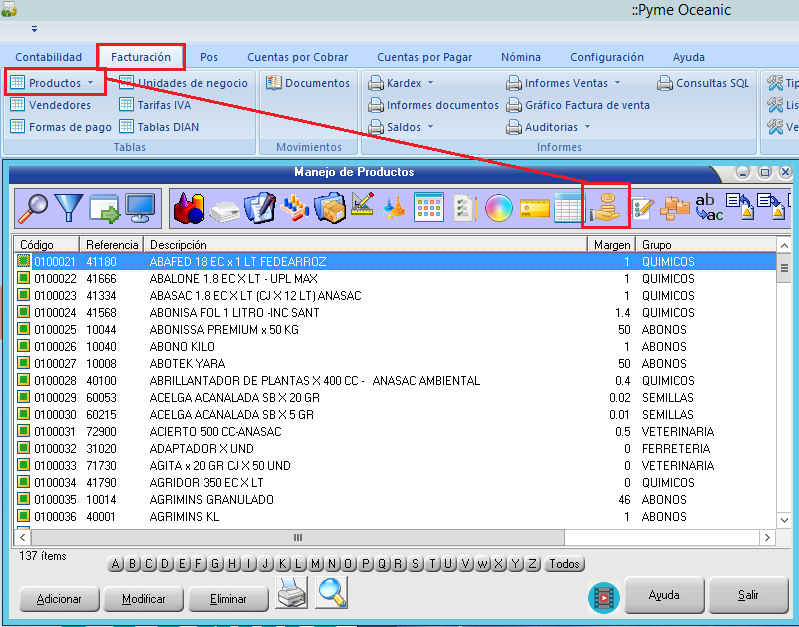Toggle the green marker for product 0100025

pos(24,330)
